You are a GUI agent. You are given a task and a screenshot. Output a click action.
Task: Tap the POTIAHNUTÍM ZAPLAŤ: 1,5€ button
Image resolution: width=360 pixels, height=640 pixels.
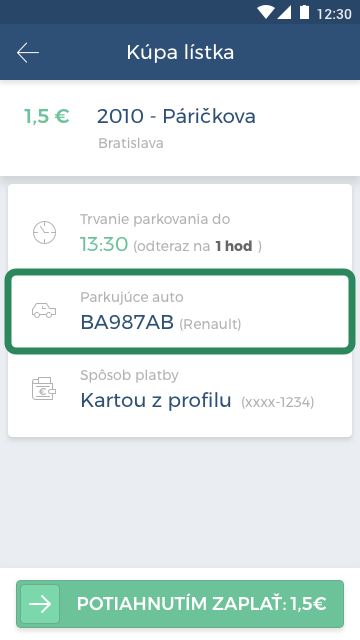pyautogui.click(x=180, y=604)
